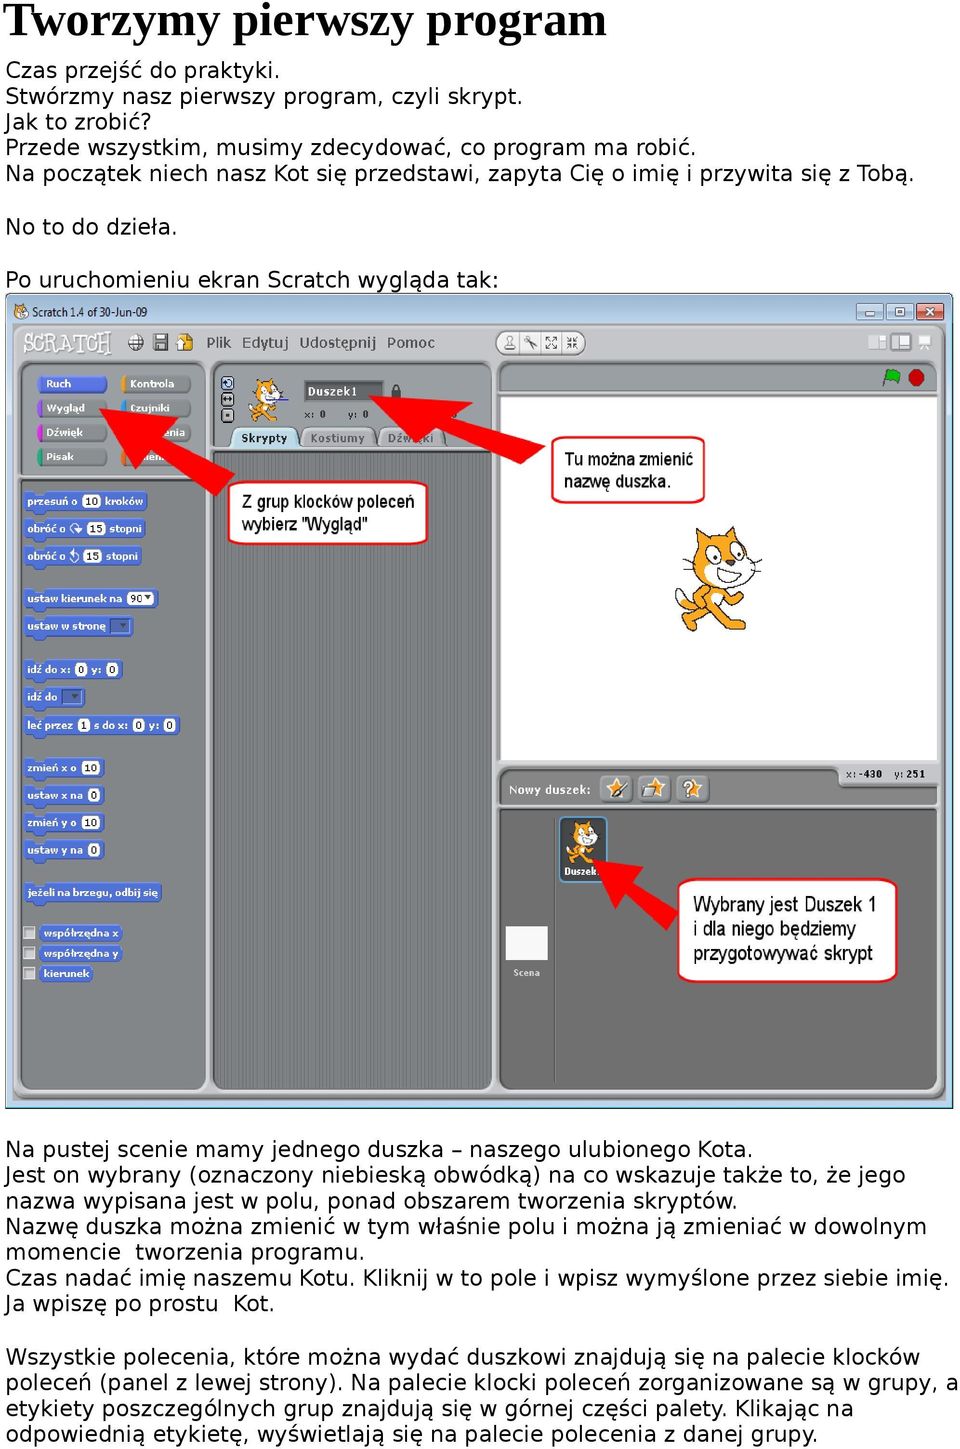Viewport: 960px width, 1449px height.
Task: Click the cat preview above the script tabs
Action: (267, 399)
